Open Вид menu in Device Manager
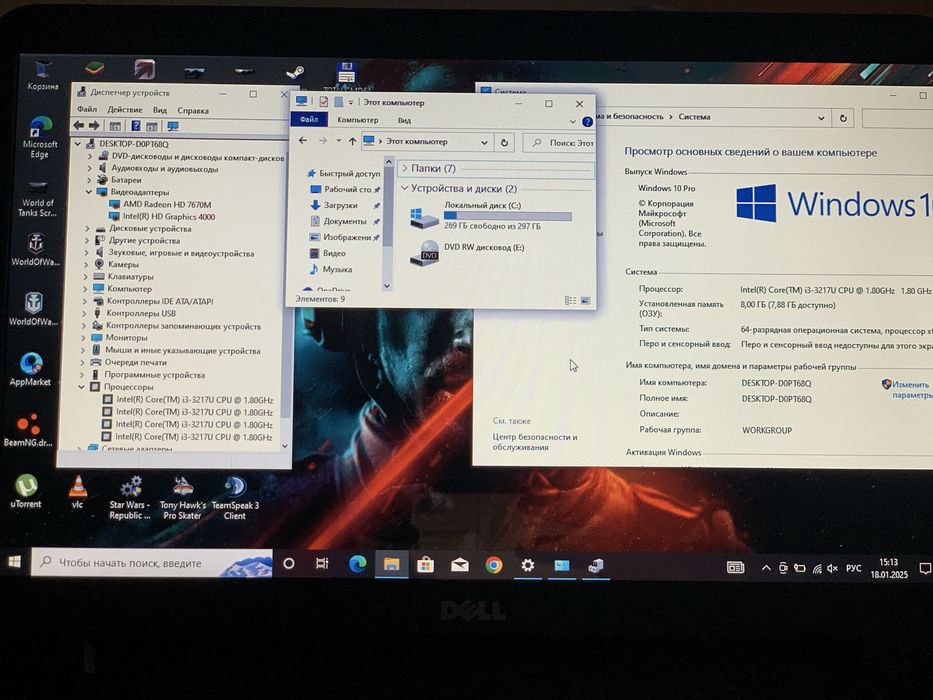This screenshot has width=933, height=700. click(x=159, y=110)
